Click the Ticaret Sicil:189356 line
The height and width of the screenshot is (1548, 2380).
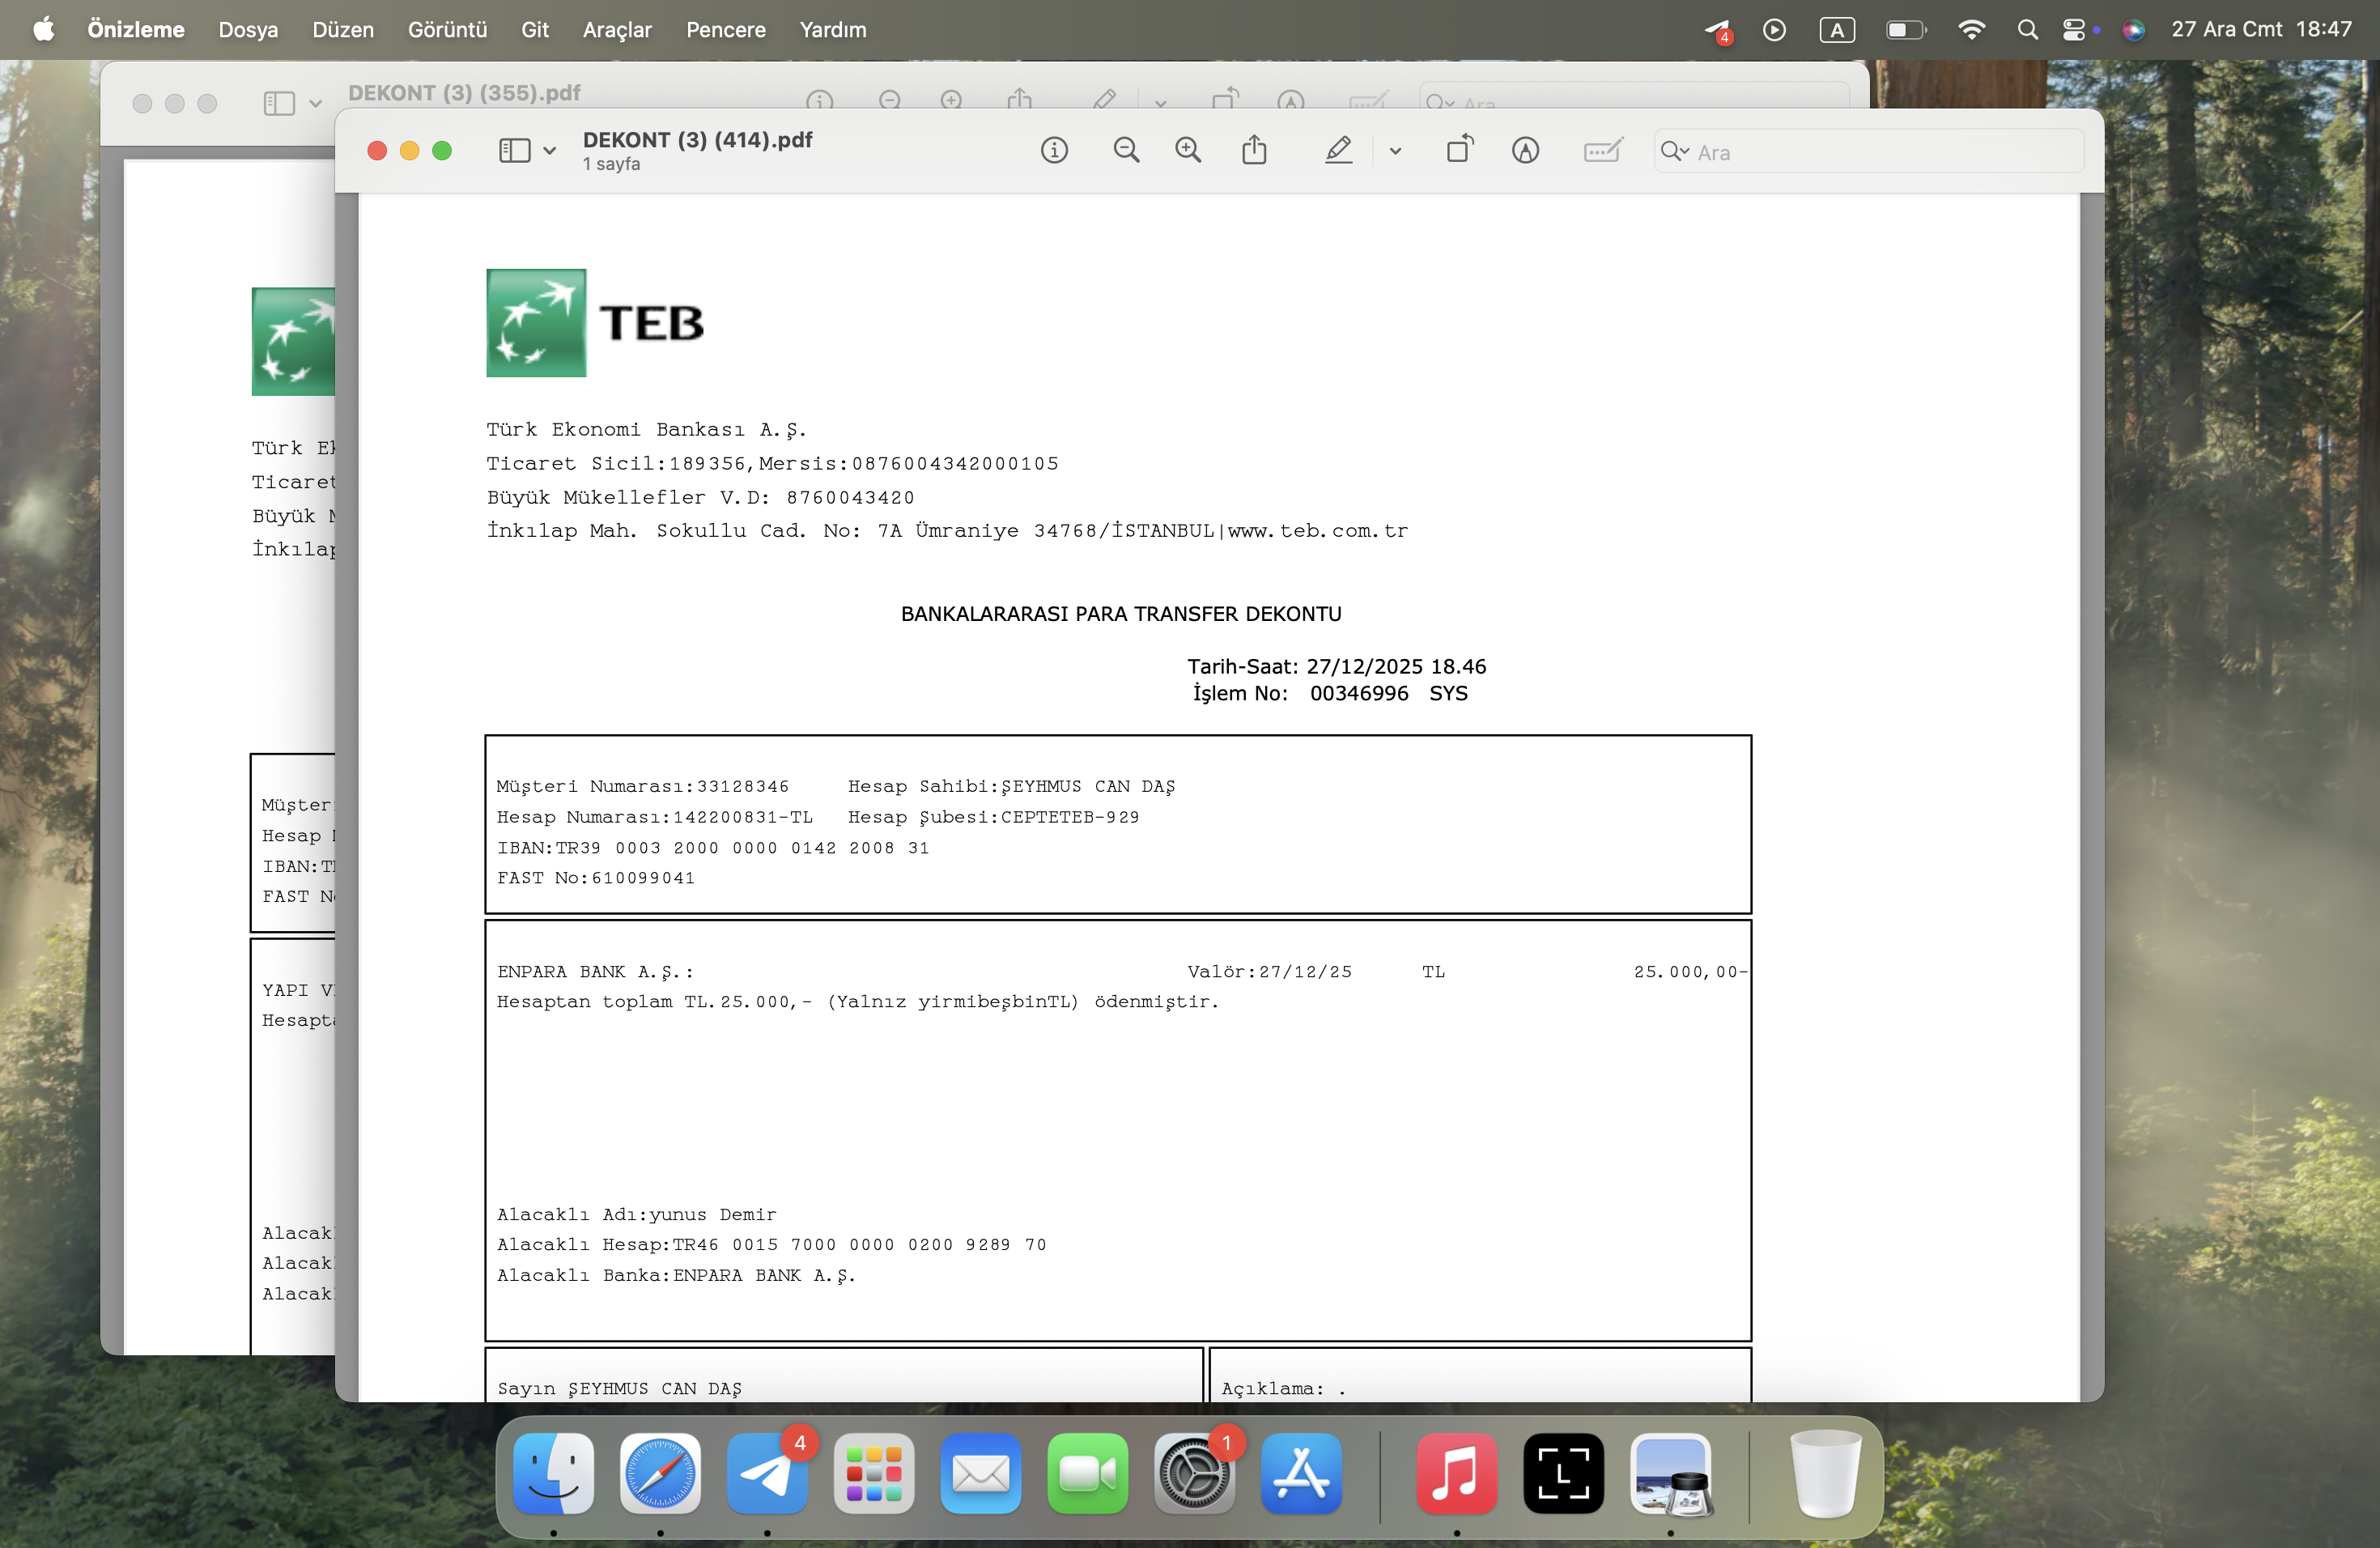[772, 464]
